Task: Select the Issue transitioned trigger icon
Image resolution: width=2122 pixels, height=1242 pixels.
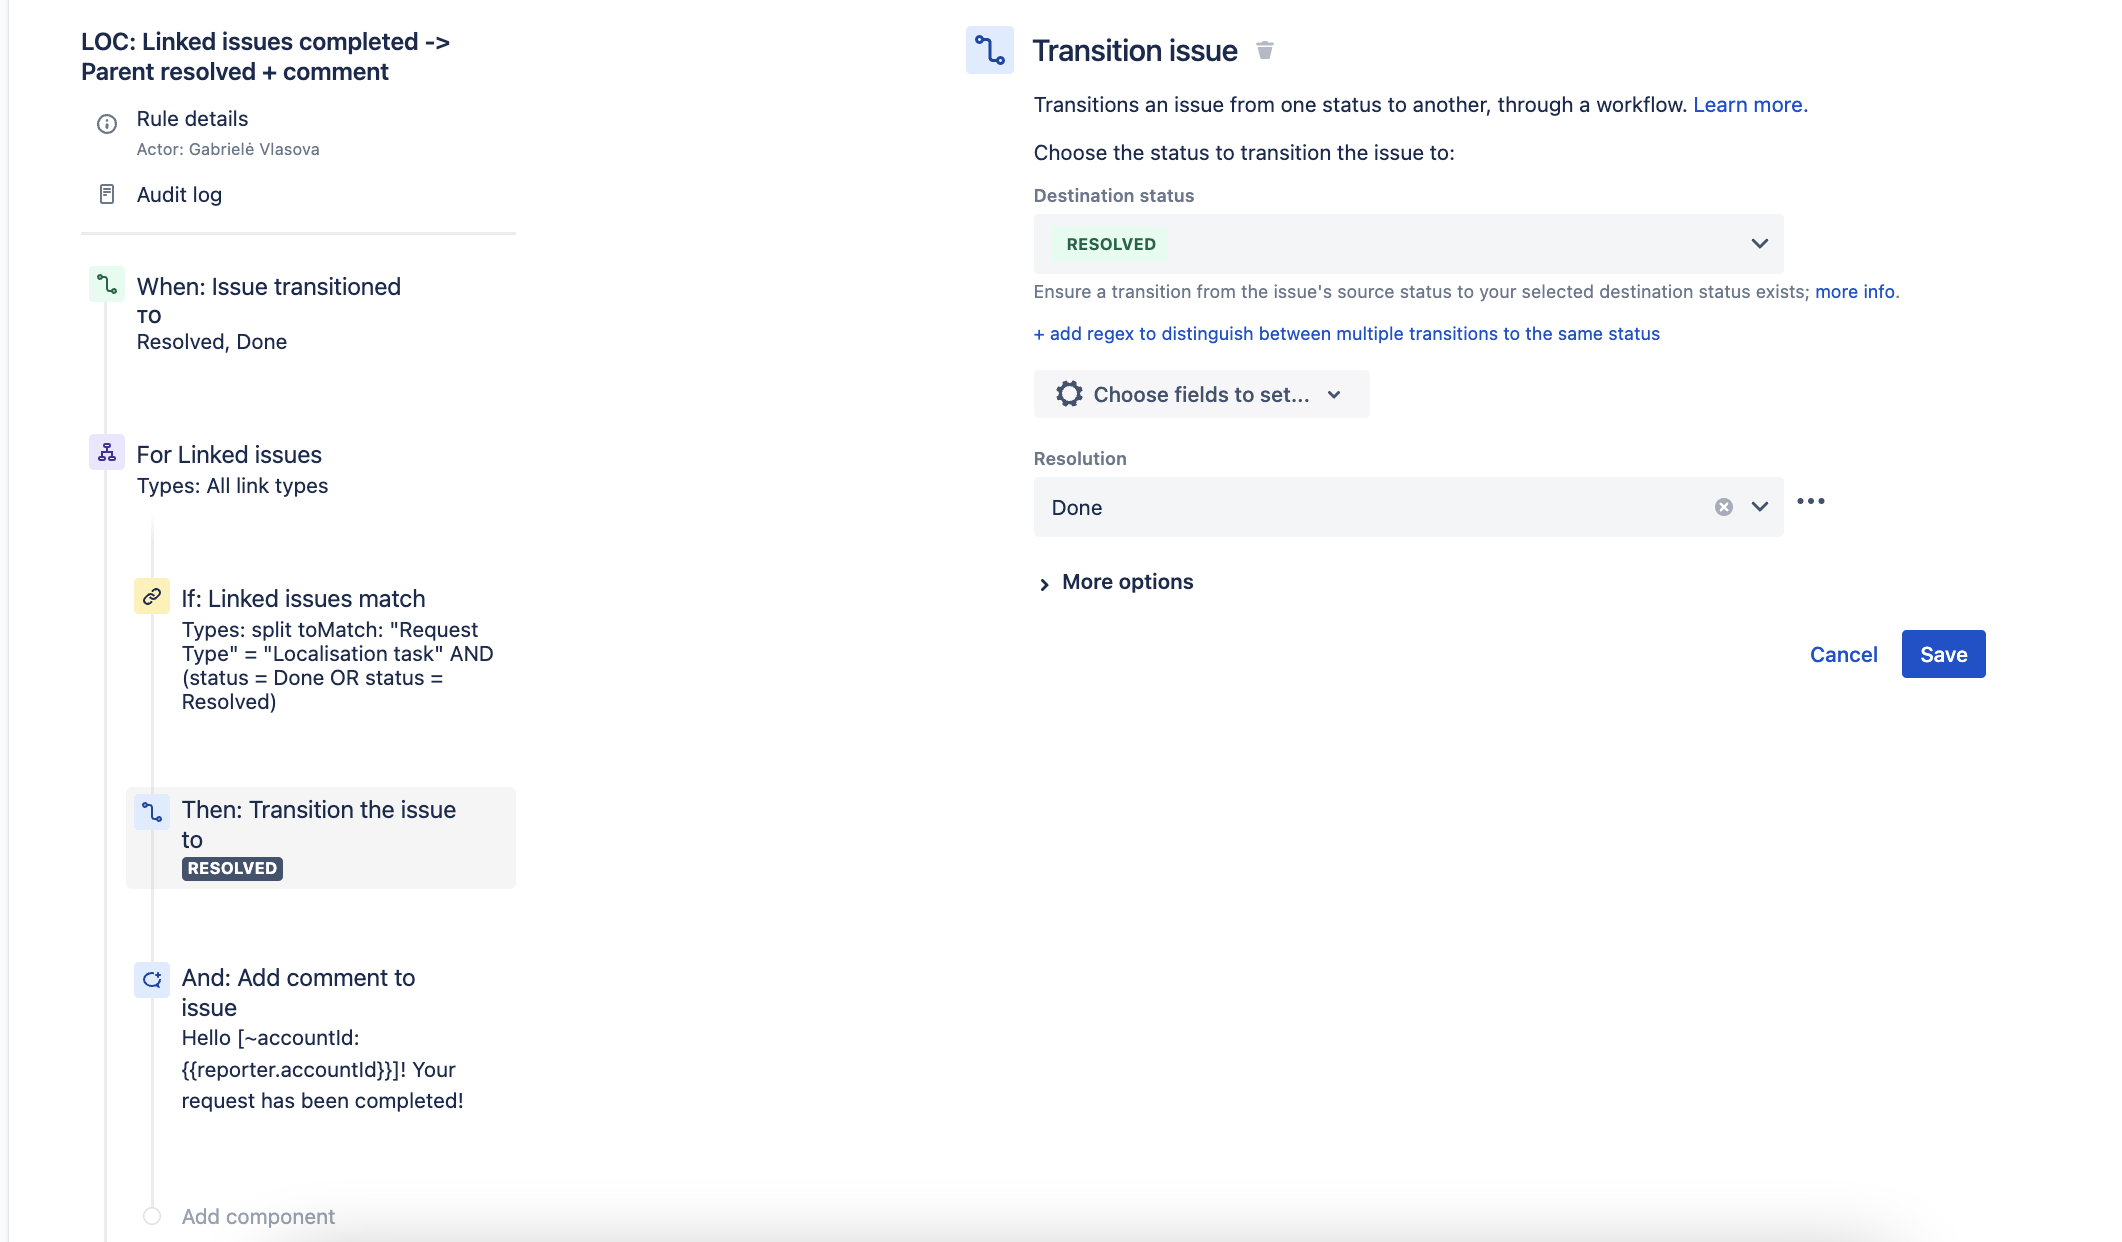Action: (107, 284)
